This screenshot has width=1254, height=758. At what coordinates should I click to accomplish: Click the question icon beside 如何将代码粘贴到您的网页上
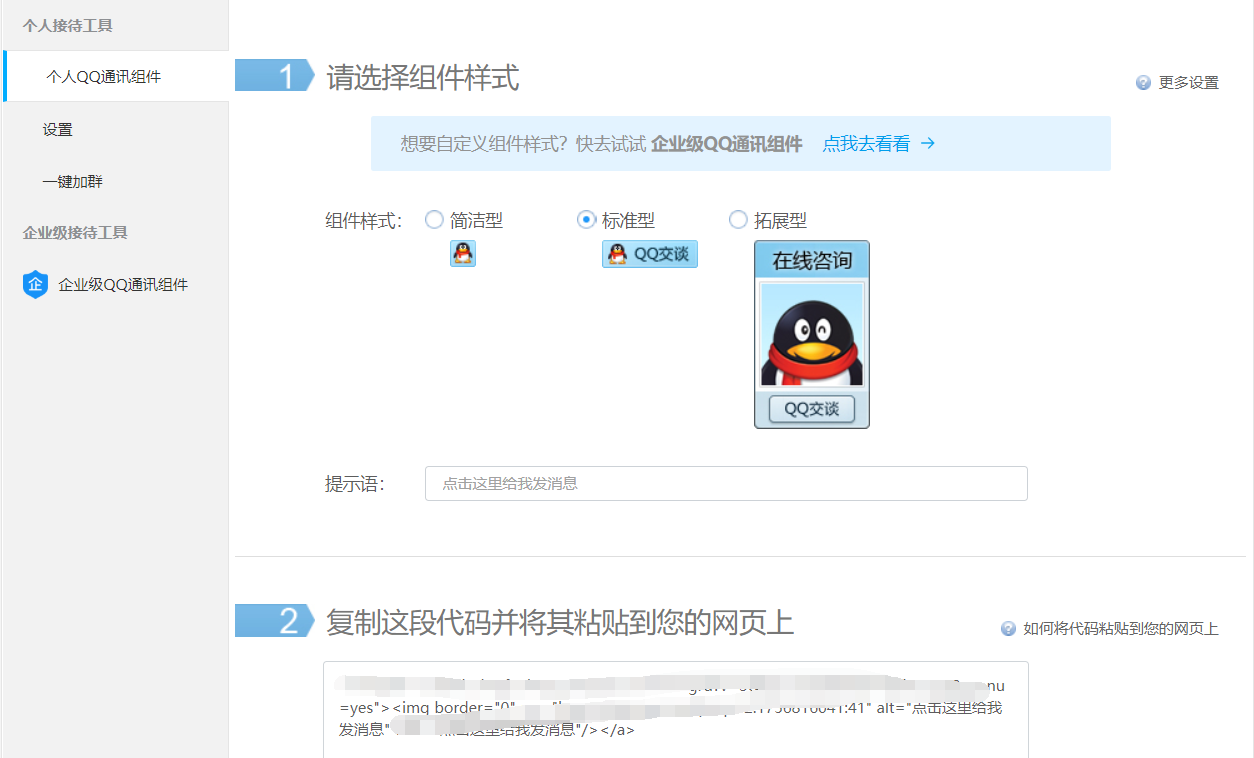point(1008,629)
